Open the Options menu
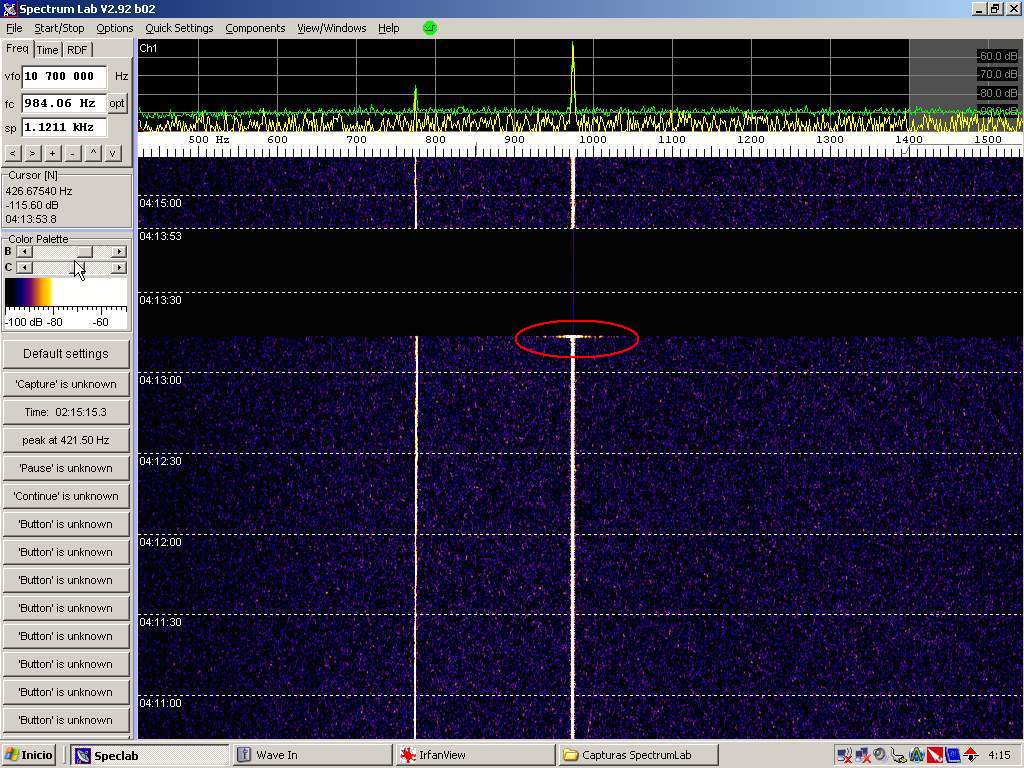This screenshot has height=768, width=1024. click(x=114, y=28)
